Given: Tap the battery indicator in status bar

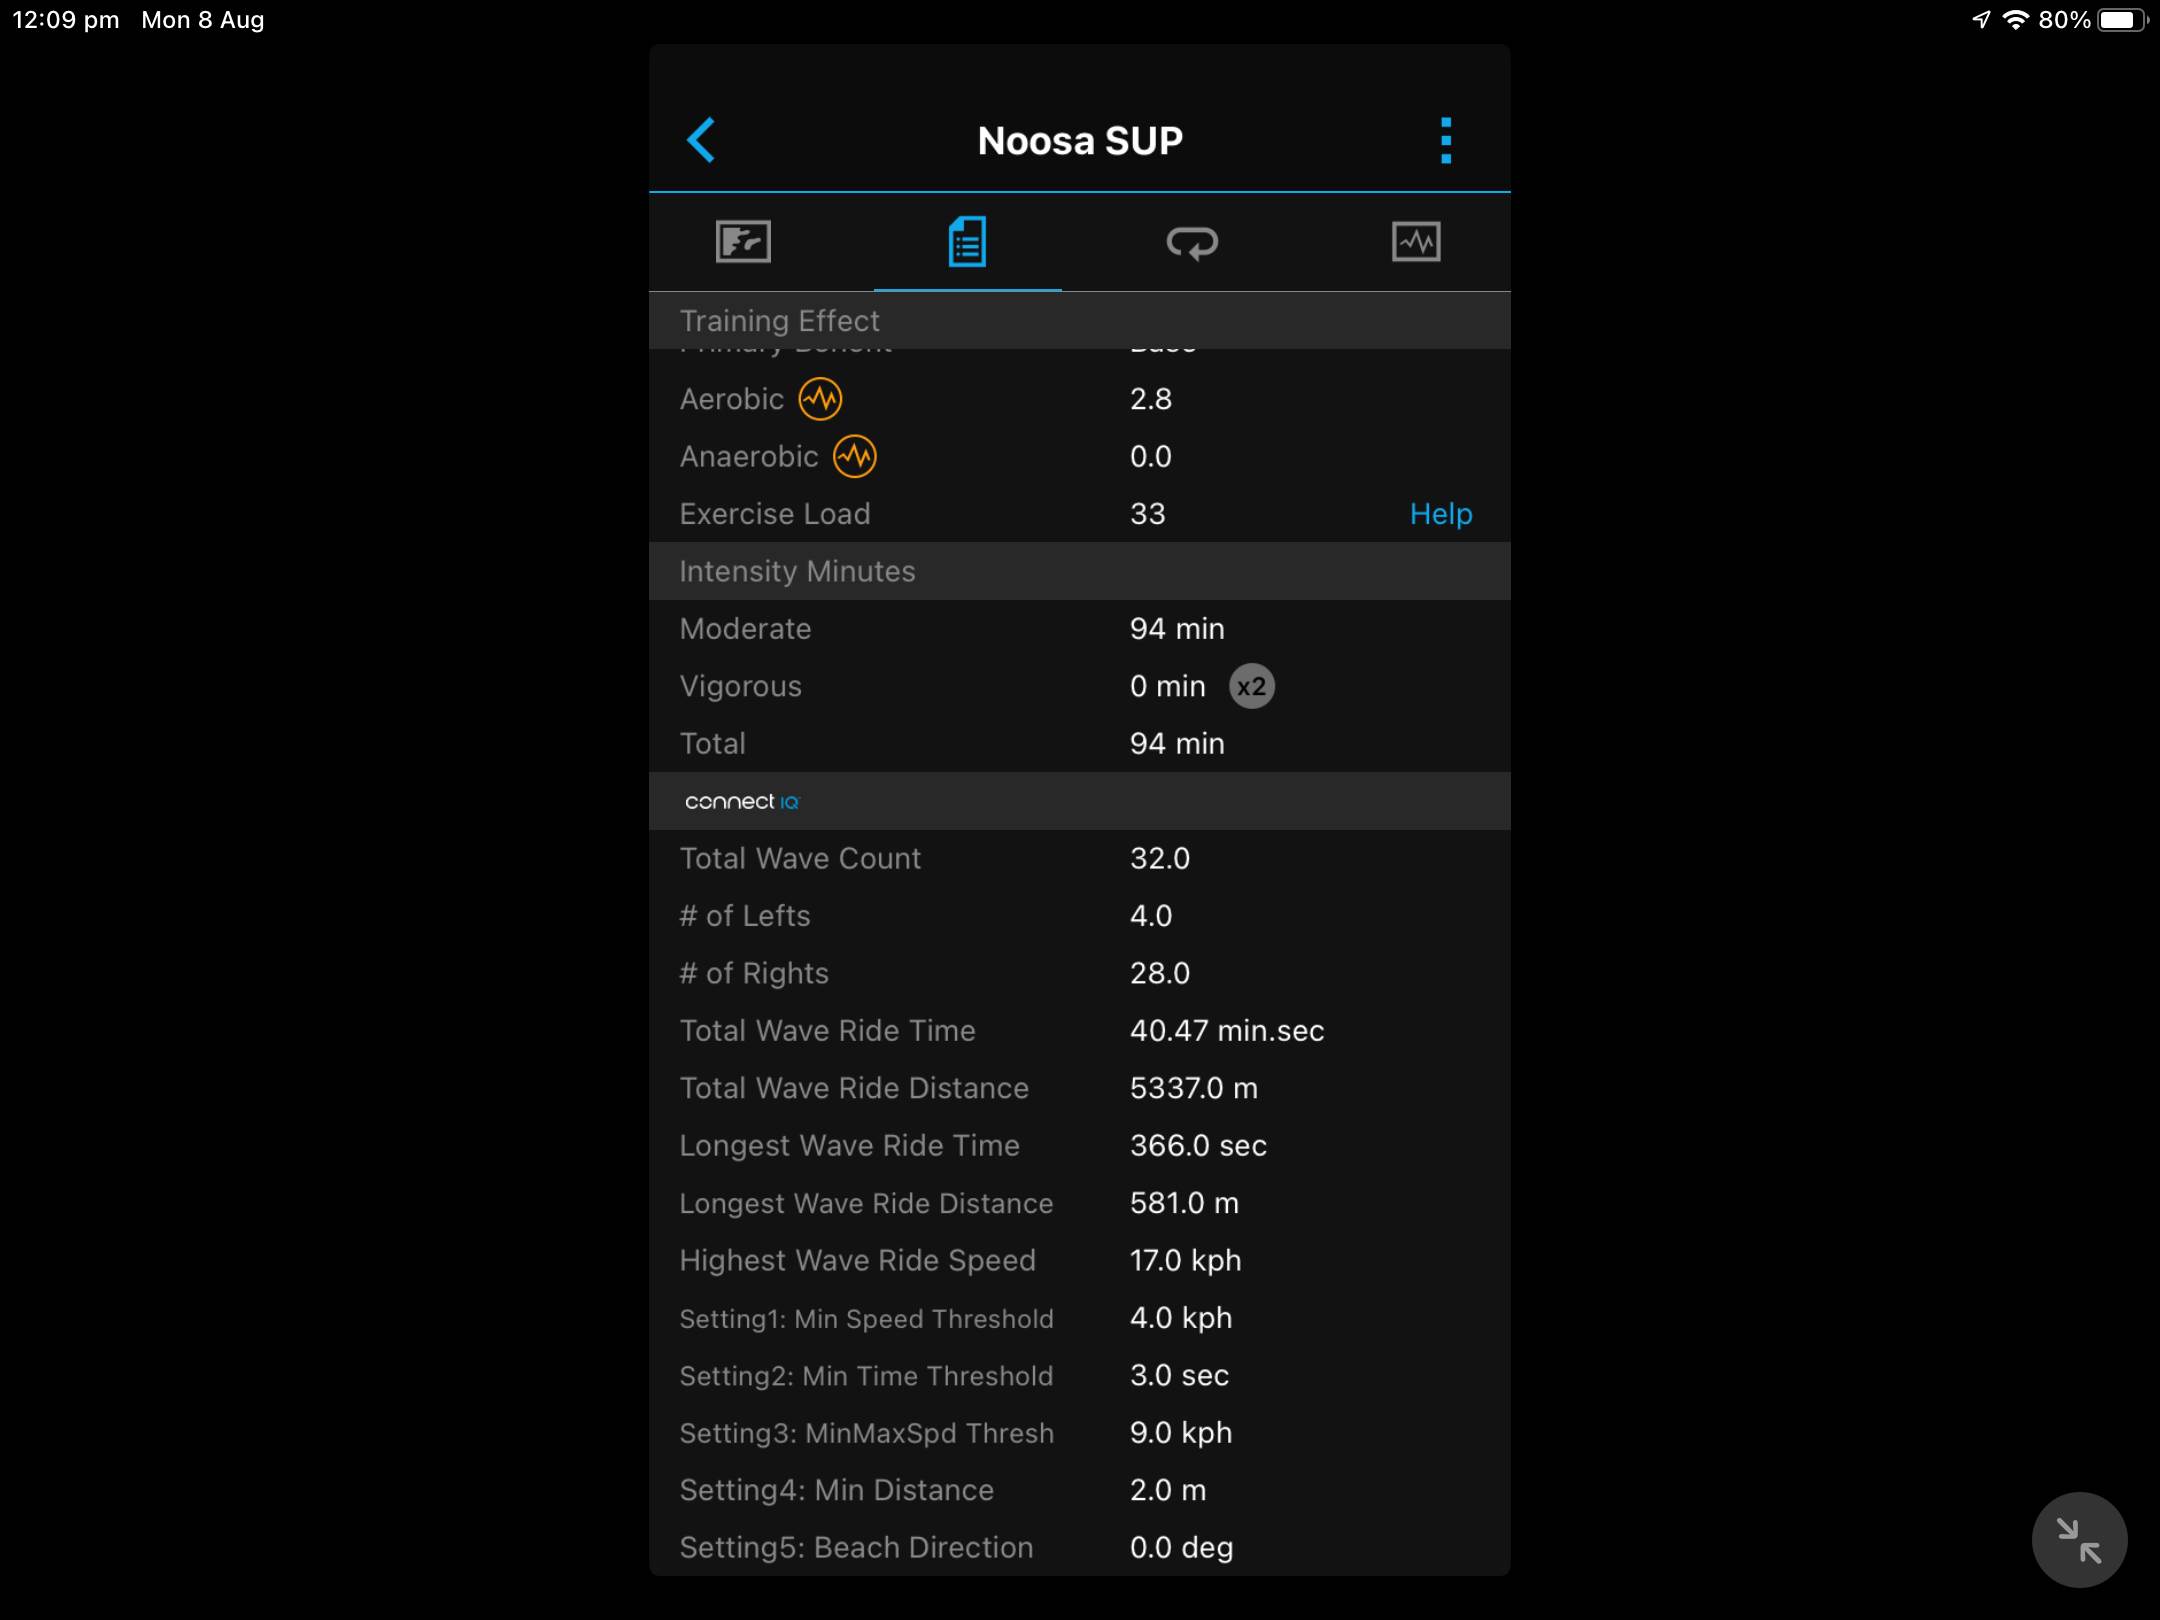Looking at the screenshot, I should coord(2120,20).
